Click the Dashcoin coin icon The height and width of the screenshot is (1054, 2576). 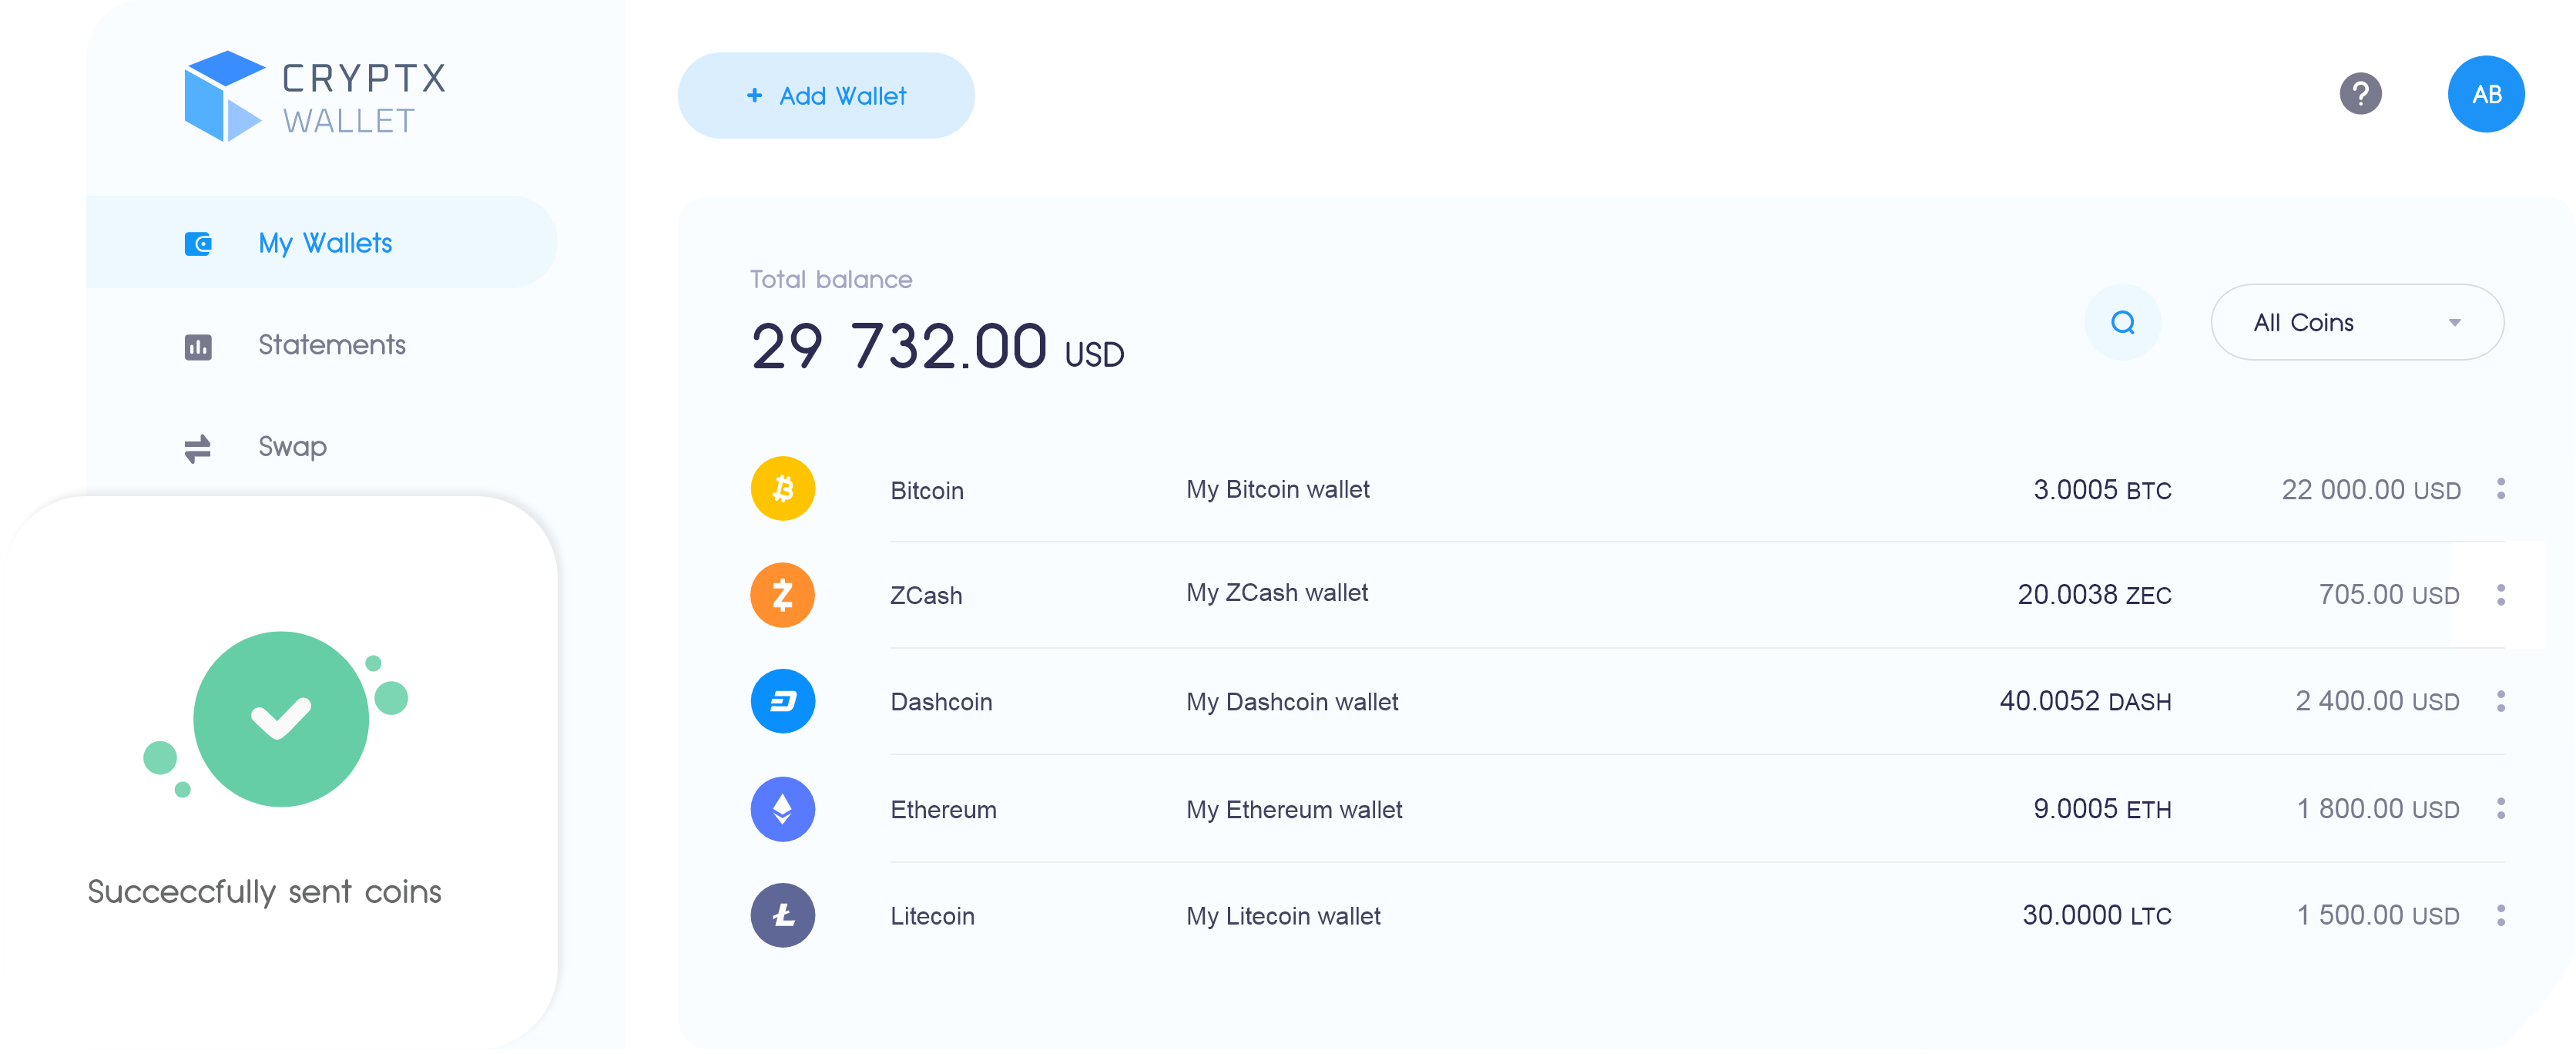(x=783, y=701)
